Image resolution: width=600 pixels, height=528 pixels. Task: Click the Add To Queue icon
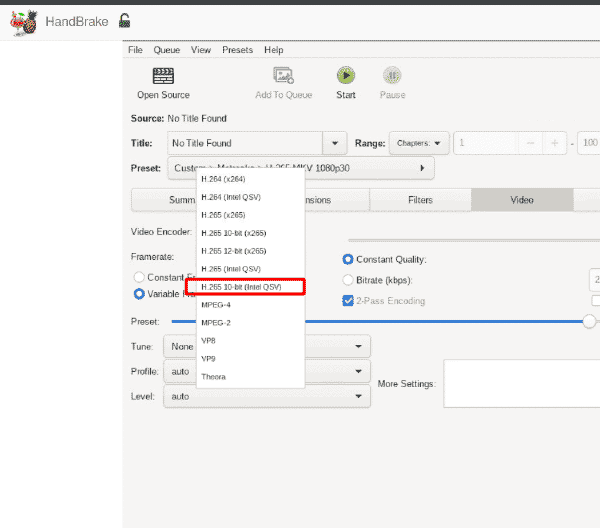click(284, 75)
